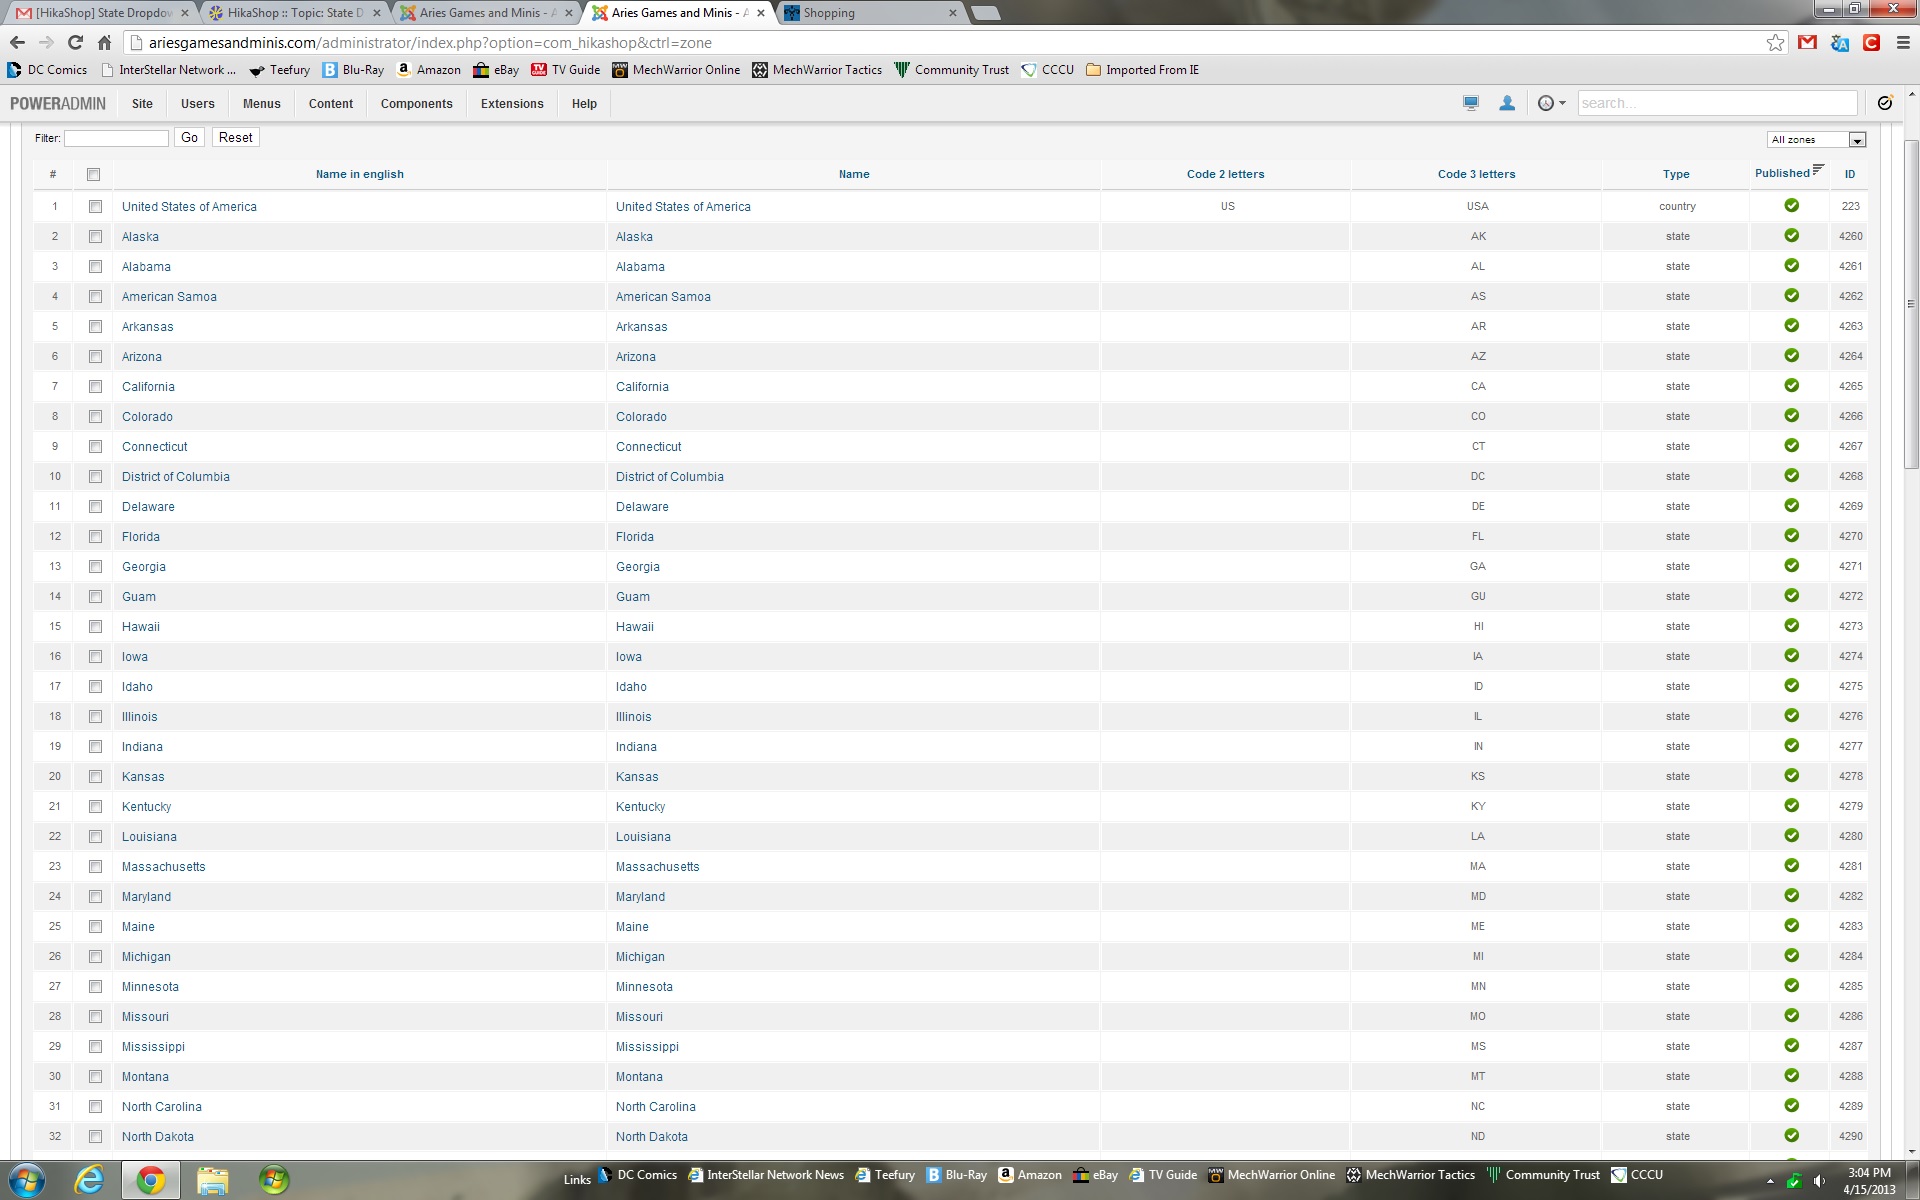This screenshot has width=1920, height=1200.
Task: Open the clock history dropdown in admin bar
Action: 1551,103
